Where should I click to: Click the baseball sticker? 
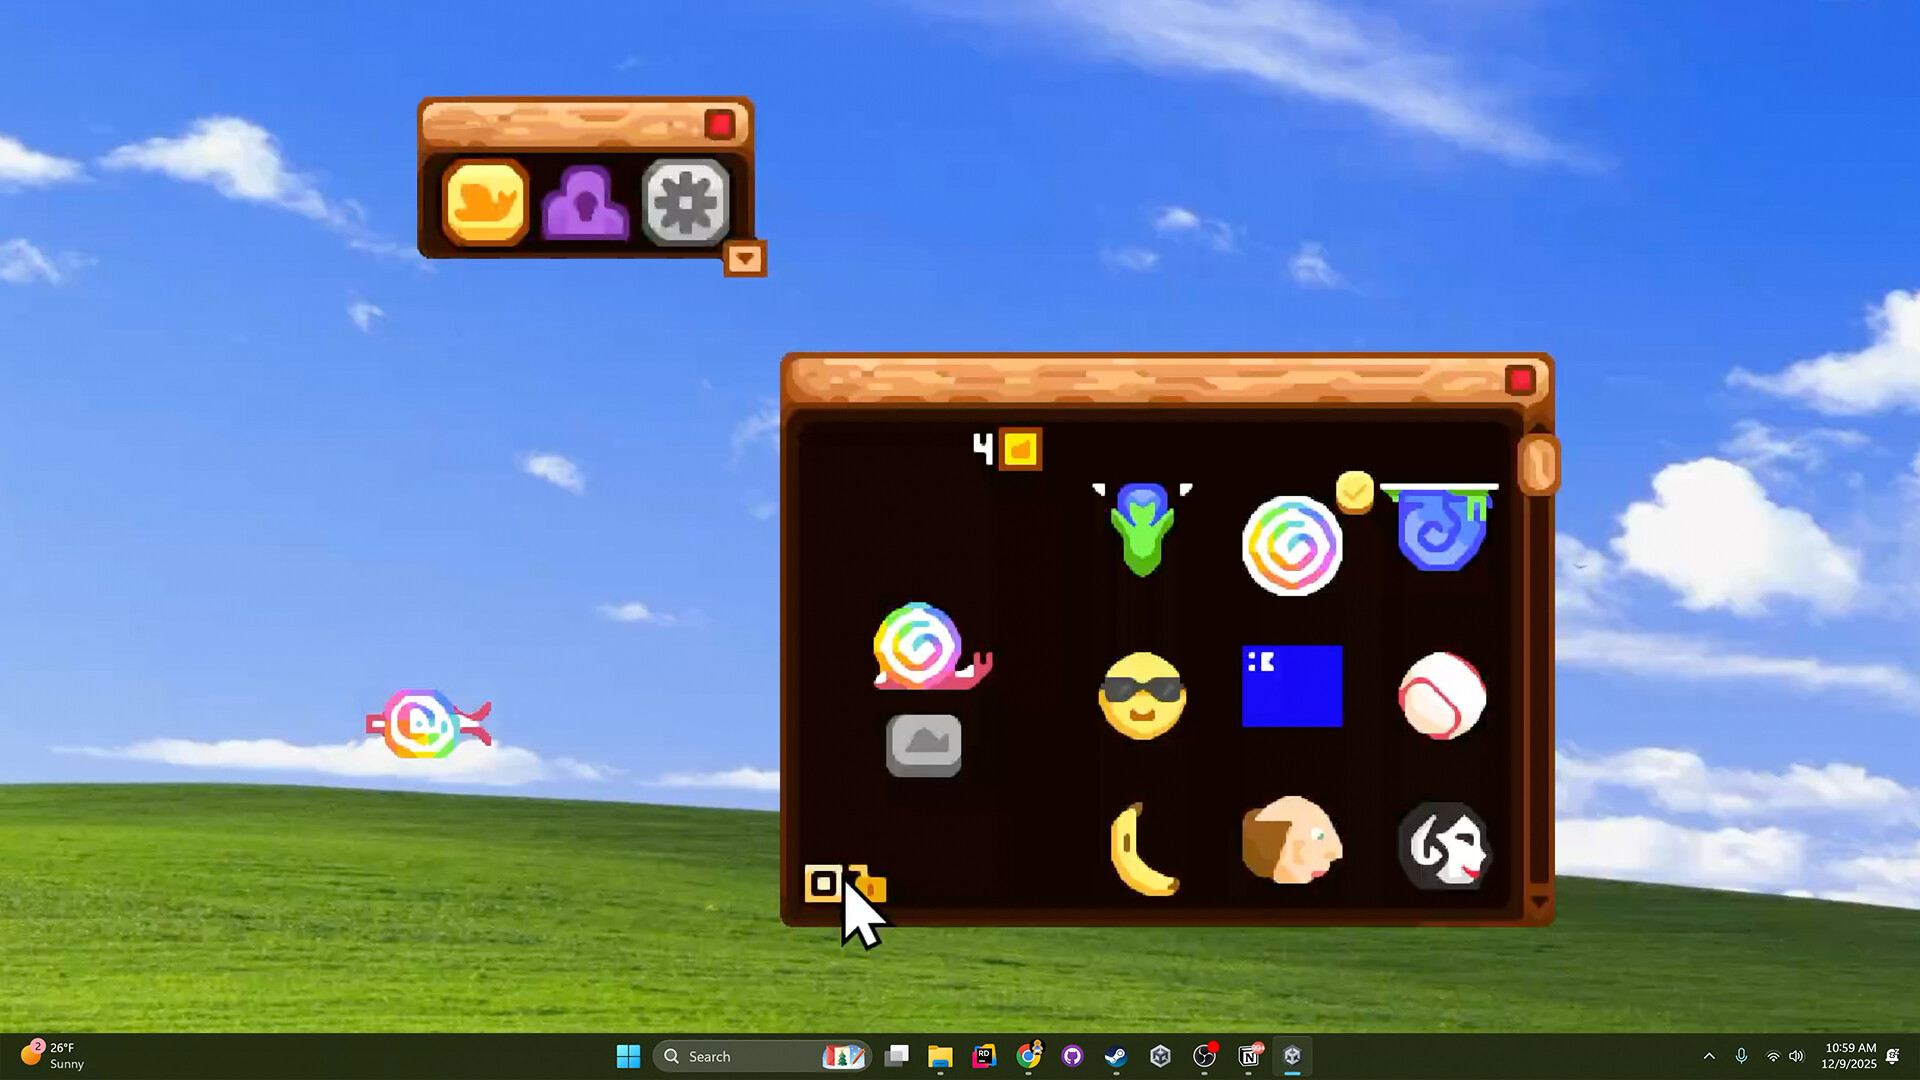1441,697
